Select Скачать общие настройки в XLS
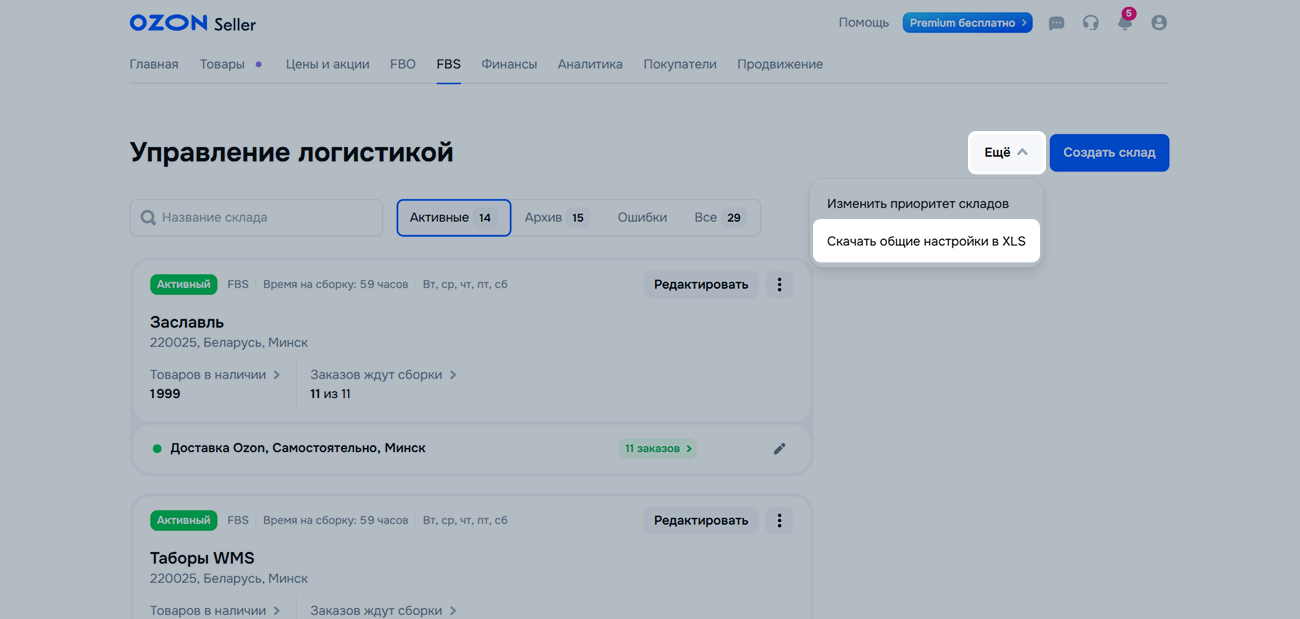1300x619 pixels. click(926, 242)
